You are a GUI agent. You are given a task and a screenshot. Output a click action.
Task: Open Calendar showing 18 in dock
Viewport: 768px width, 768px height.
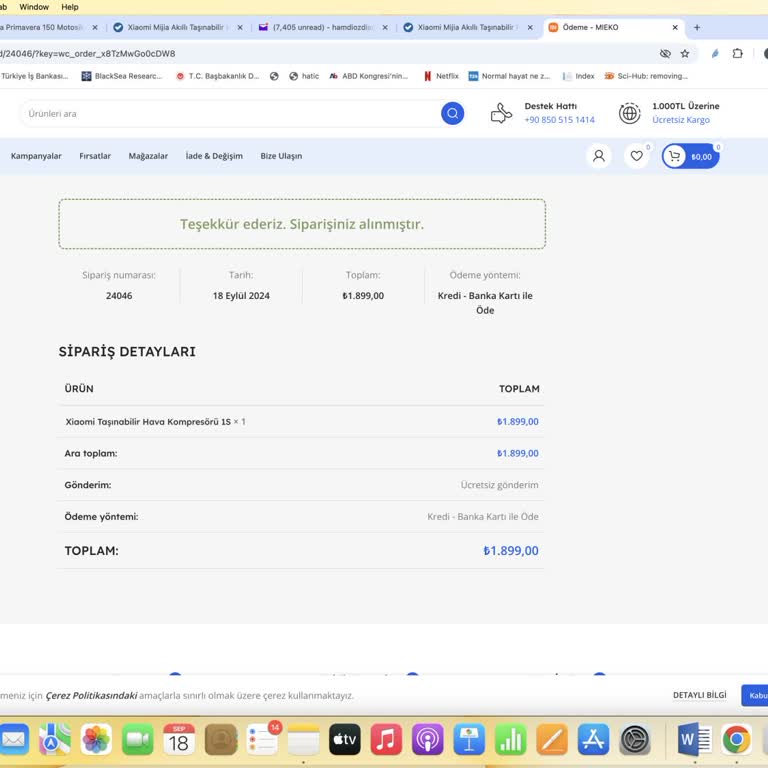click(179, 739)
